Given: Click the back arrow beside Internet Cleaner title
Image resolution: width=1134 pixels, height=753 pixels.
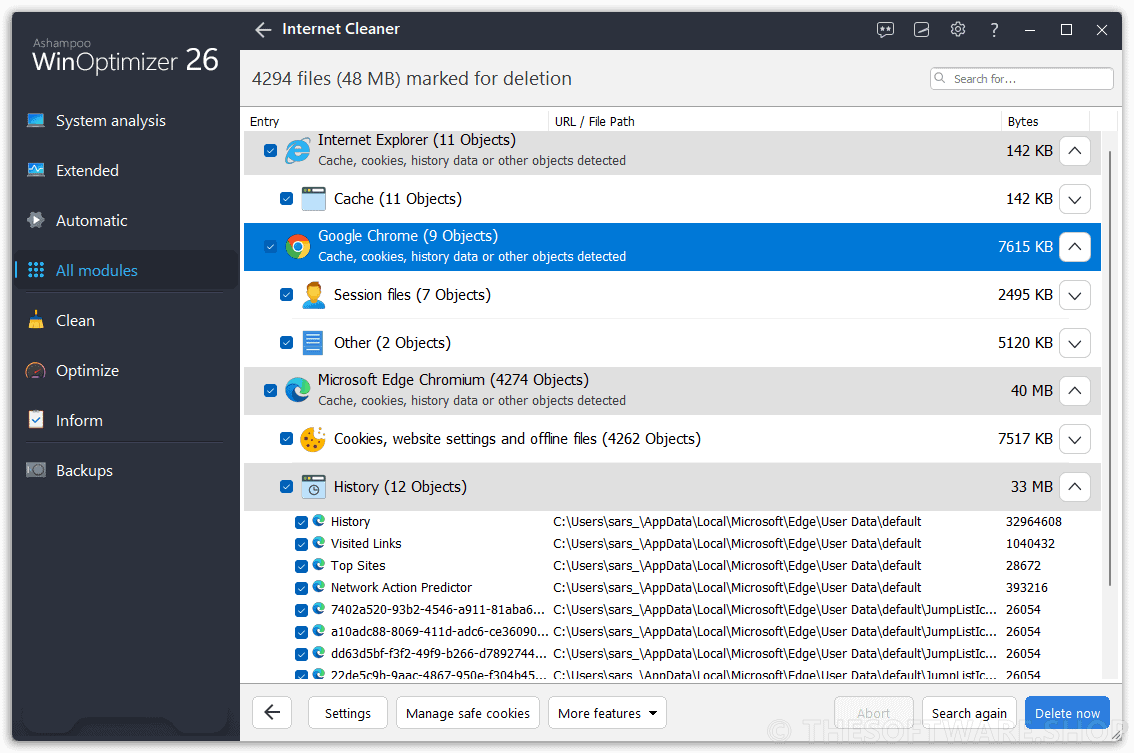Looking at the screenshot, I should [263, 30].
